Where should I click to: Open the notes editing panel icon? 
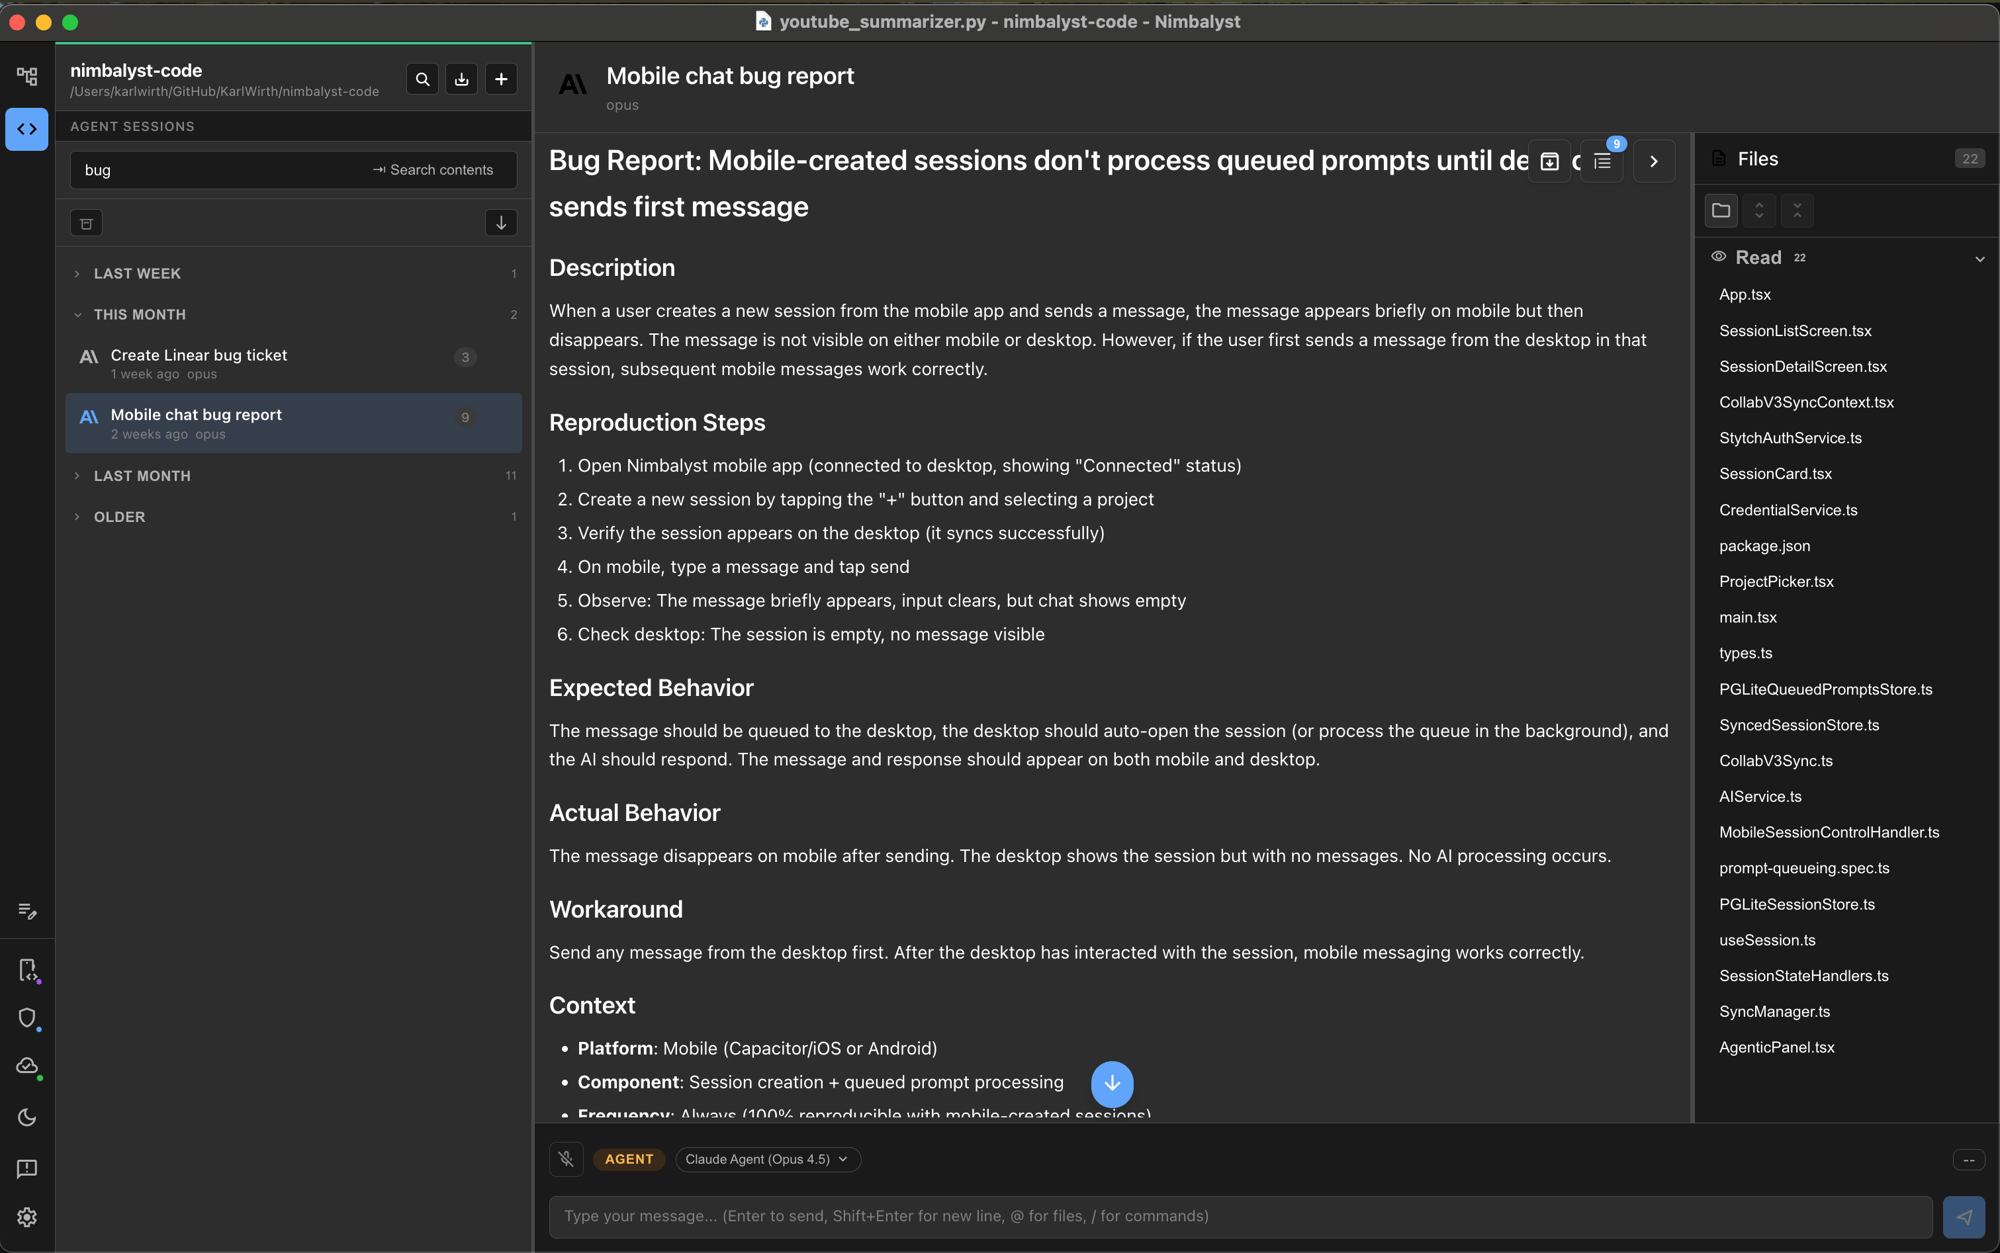click(27, 911)
